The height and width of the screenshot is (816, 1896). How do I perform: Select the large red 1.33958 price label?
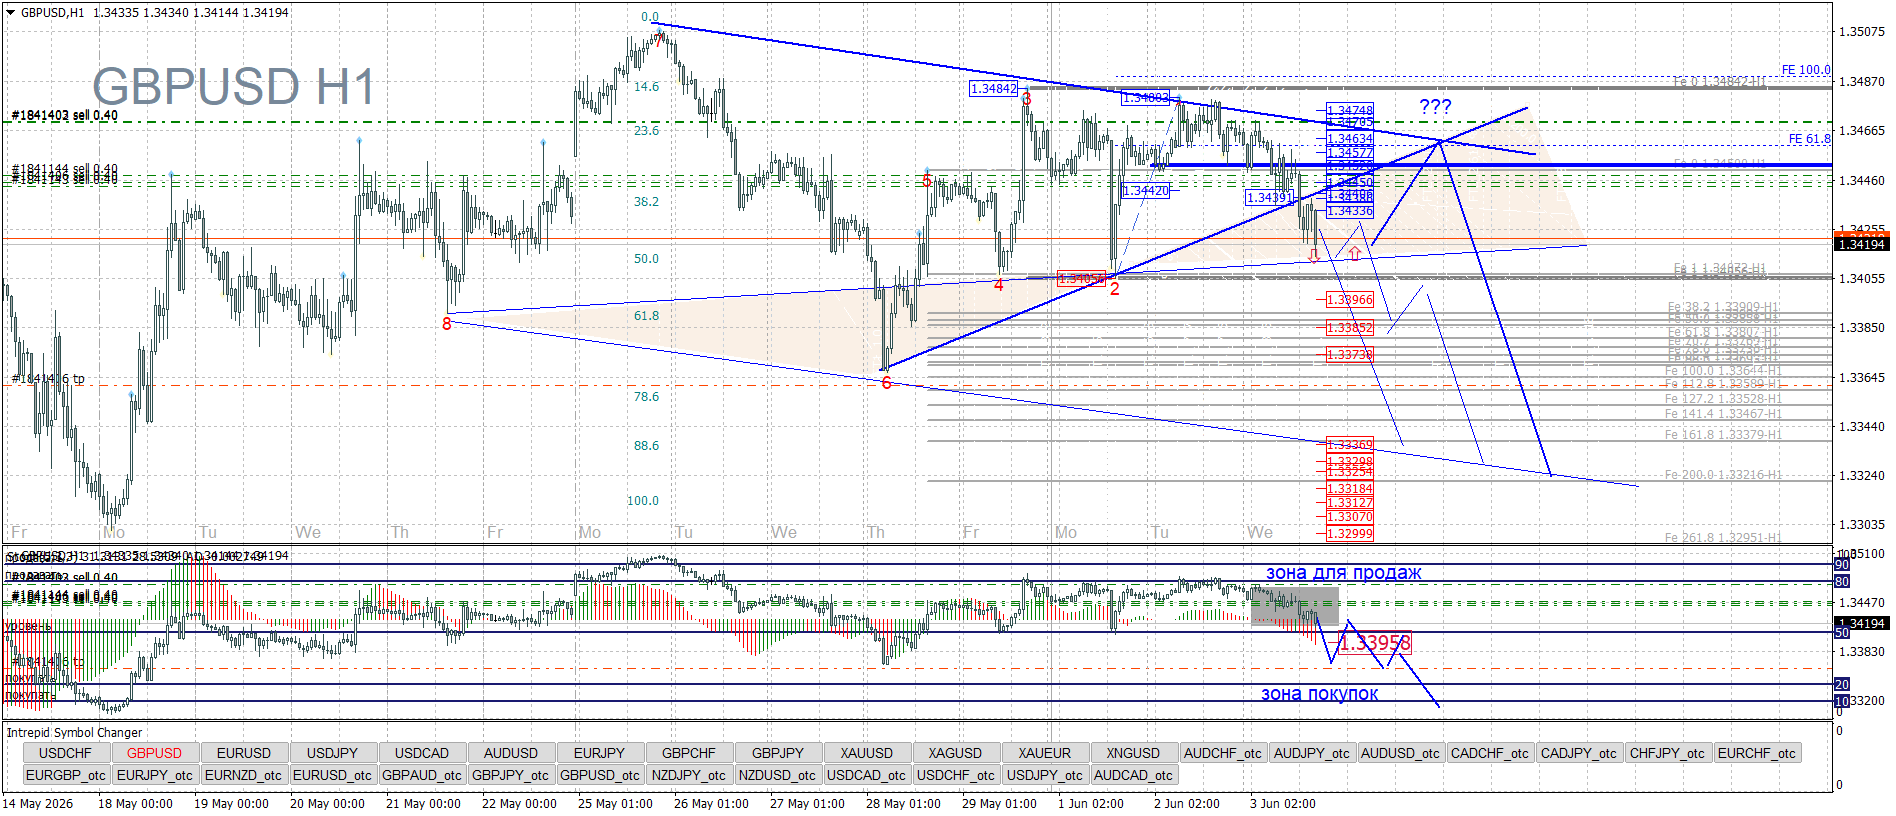coord(1374,643)
